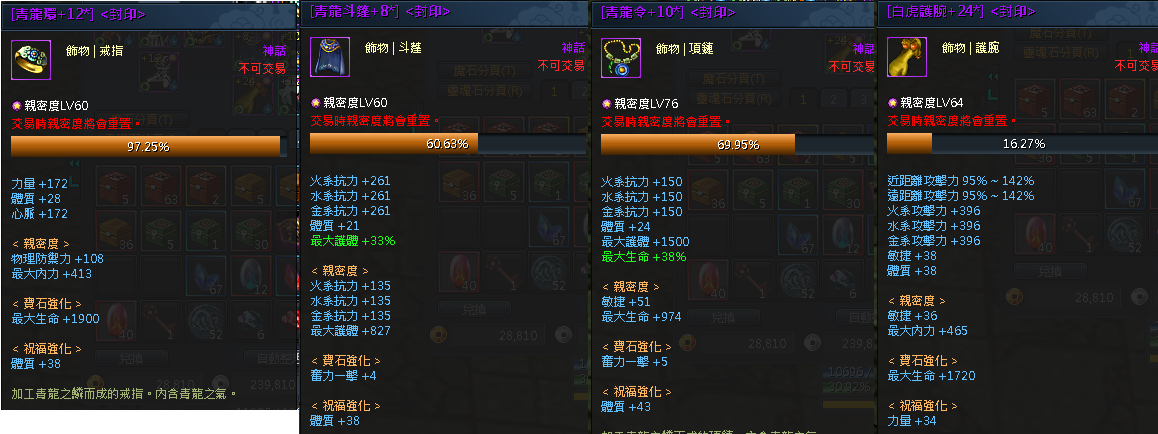Viewport: 1158px width, 434px height.
Task: Click the Azure Dragon ring item icon
Action: (31, 61)
